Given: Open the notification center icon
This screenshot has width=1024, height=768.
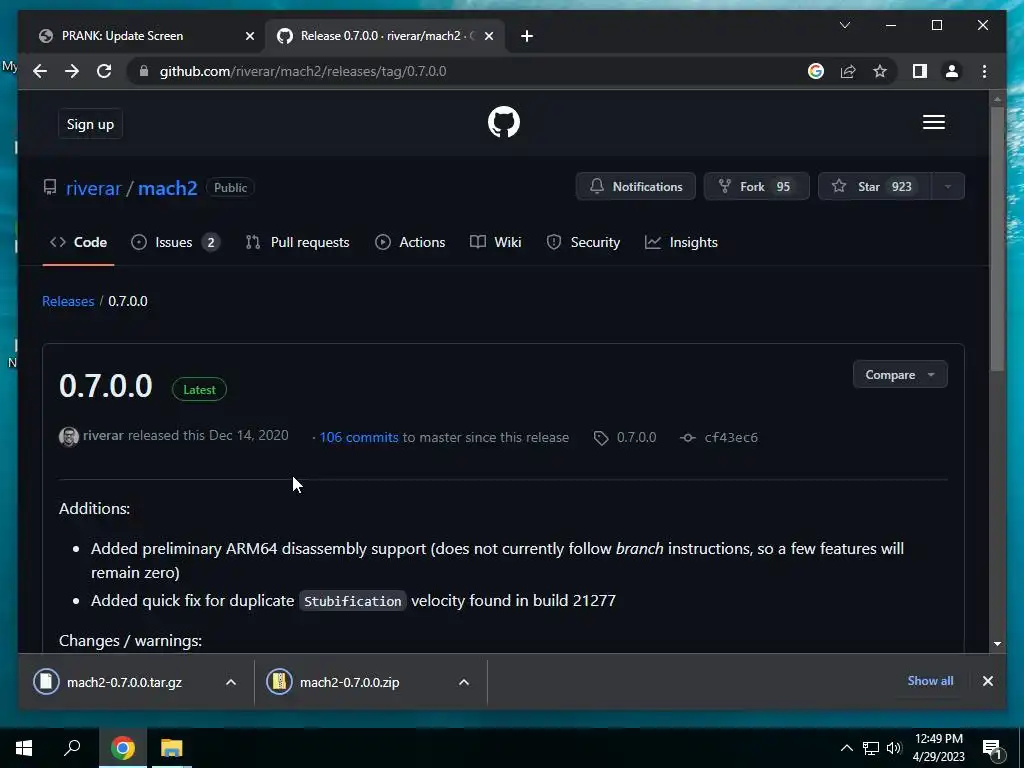Looking at the screenshot, I should click(991, 748).
